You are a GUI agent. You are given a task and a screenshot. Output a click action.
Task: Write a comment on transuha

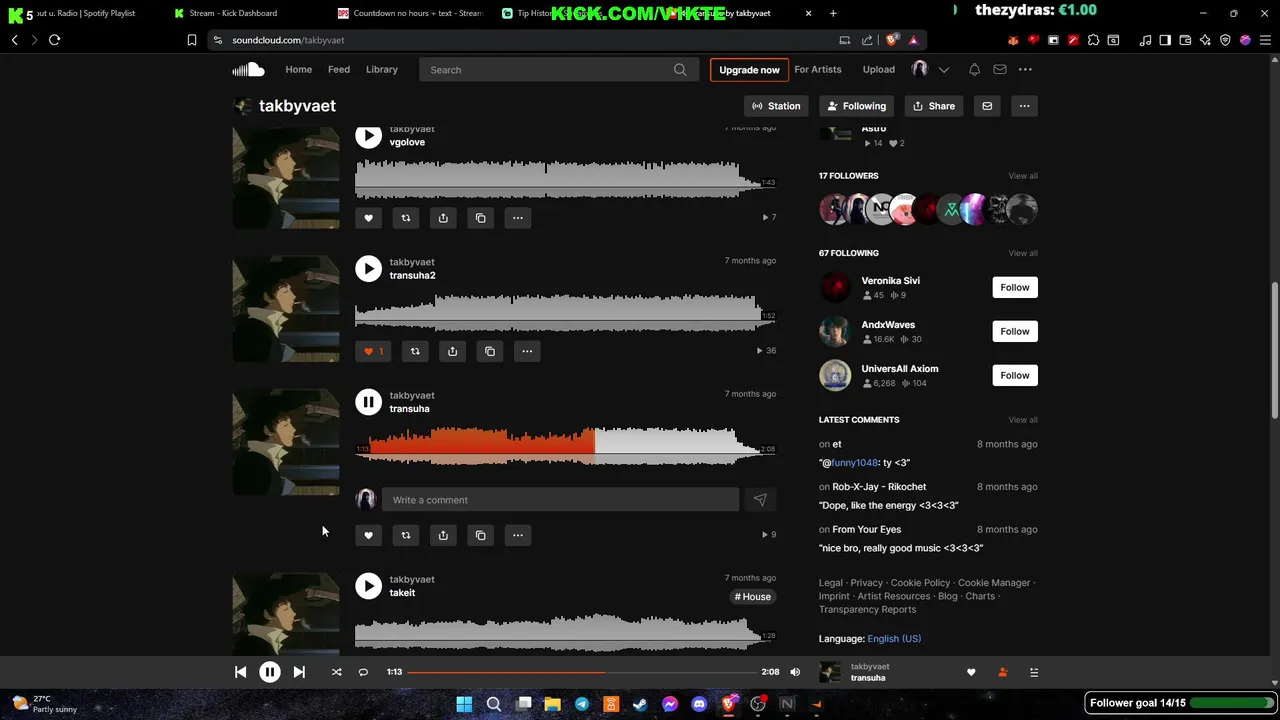(x=560, y=500)
